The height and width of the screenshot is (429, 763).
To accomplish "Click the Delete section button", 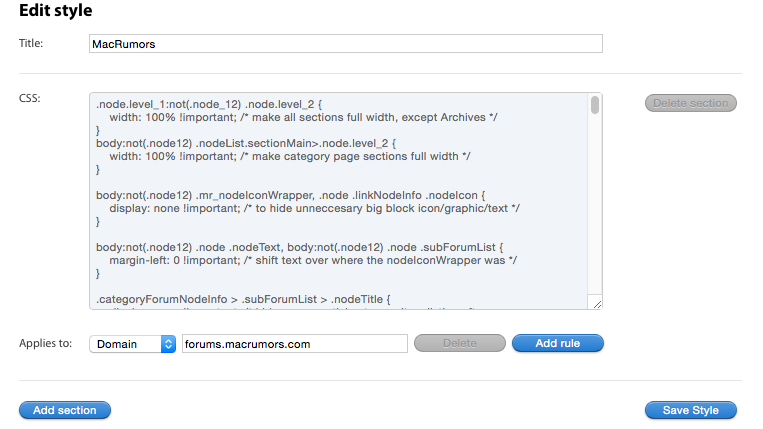I will tap(690, 103).
